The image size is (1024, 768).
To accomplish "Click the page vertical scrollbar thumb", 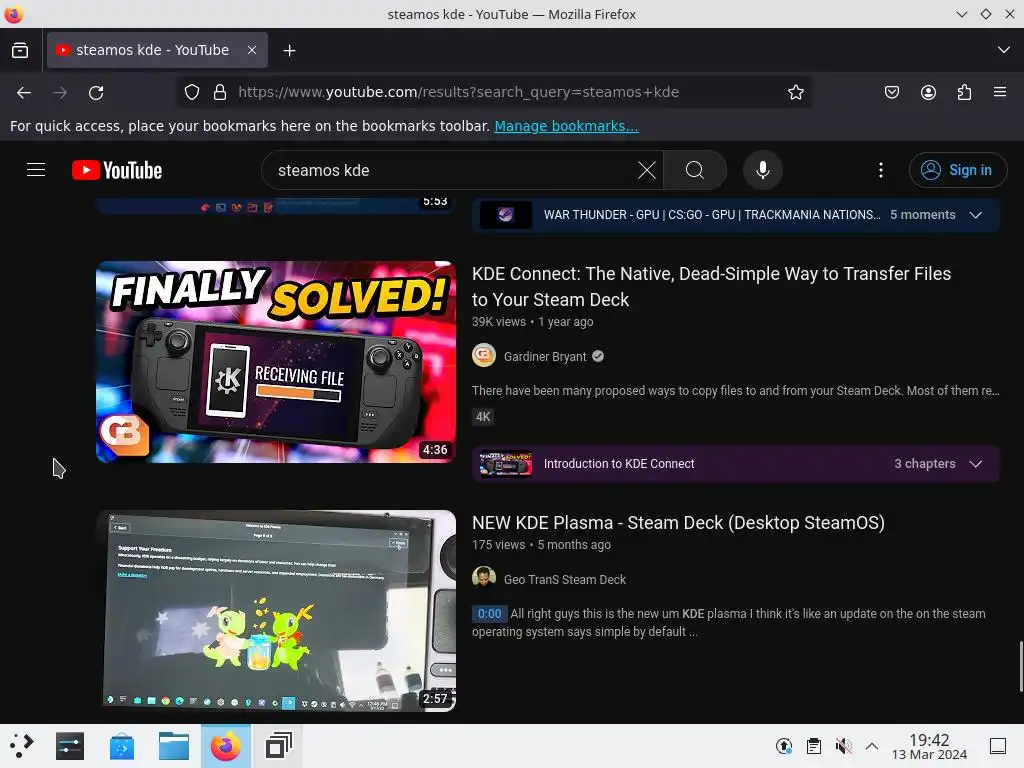I will tap(1021, 667).
